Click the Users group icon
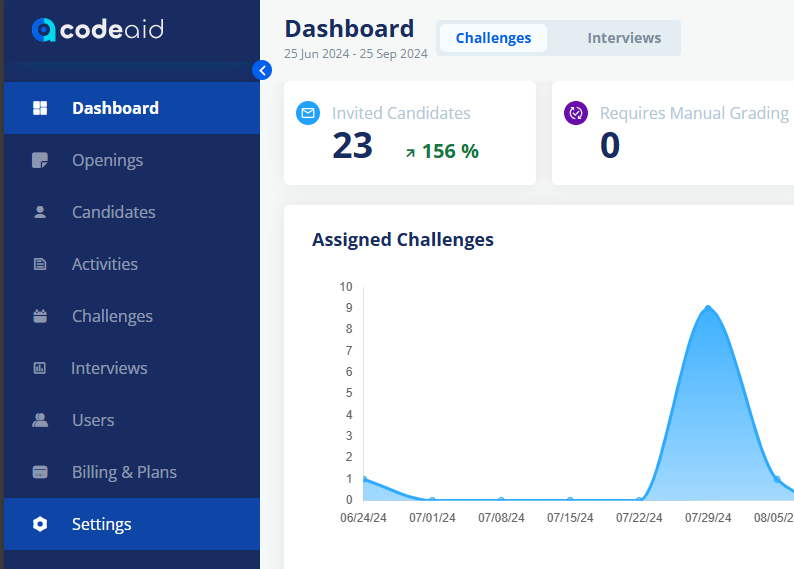 coord(40,420)
